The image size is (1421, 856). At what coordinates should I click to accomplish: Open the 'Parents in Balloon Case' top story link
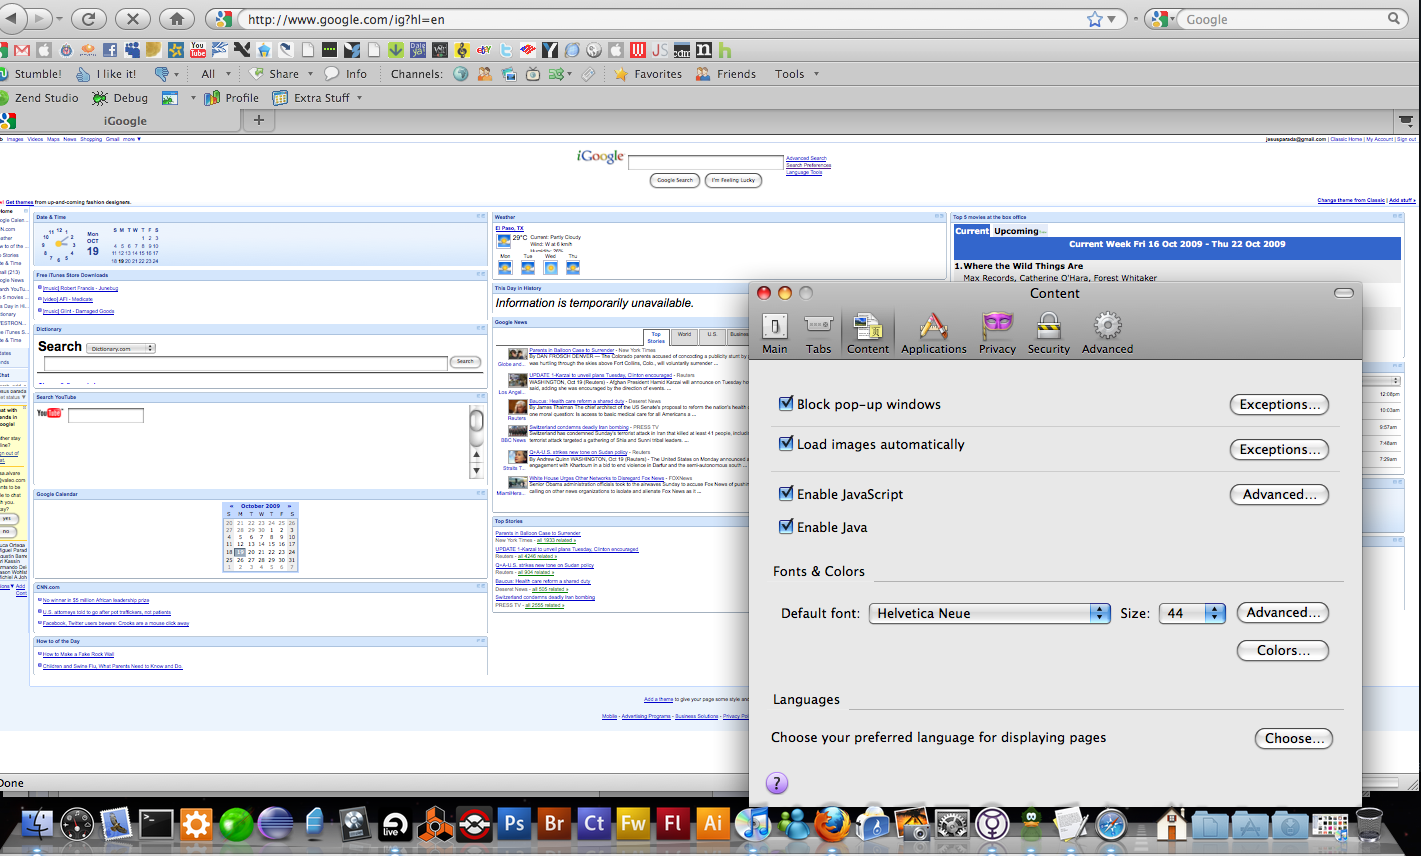click(538, 534)
